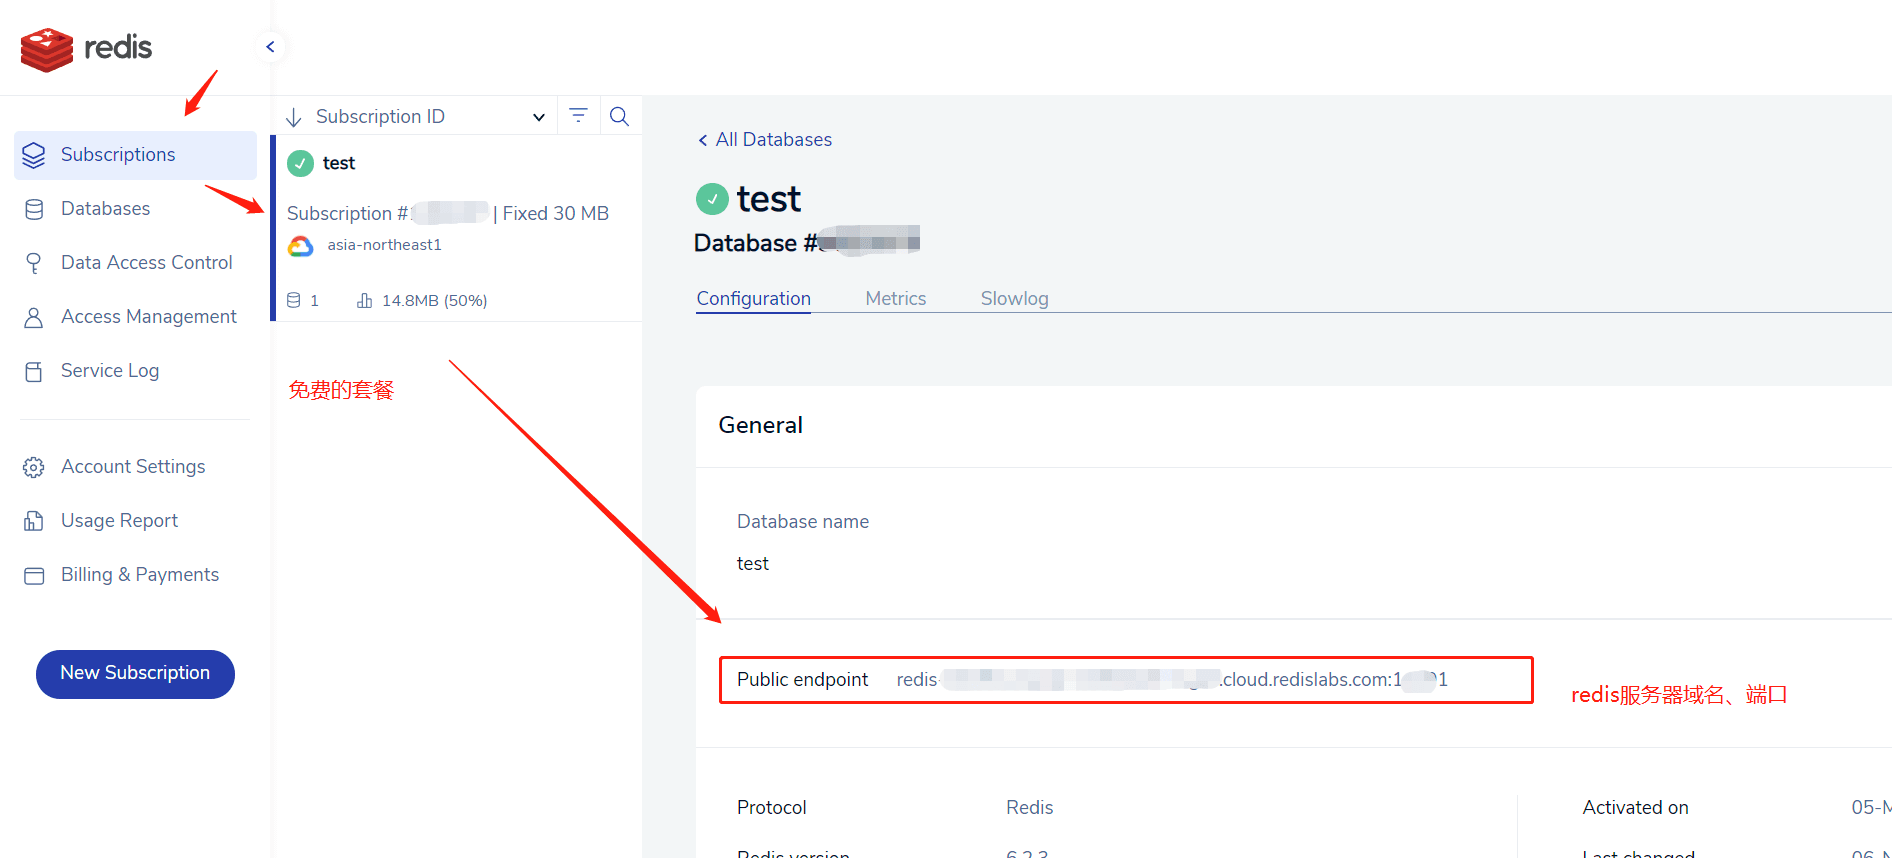The height and width of the screenshot is (858, 1892).
Task: Click the green status check on test subscription
Action: (300, 163)
